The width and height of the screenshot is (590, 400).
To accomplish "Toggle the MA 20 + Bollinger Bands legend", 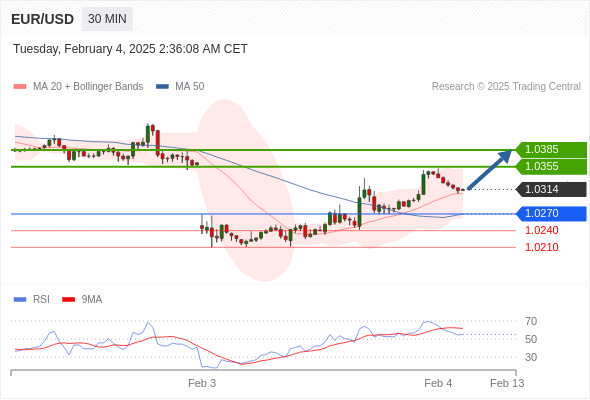I will (x=88, y=87).
